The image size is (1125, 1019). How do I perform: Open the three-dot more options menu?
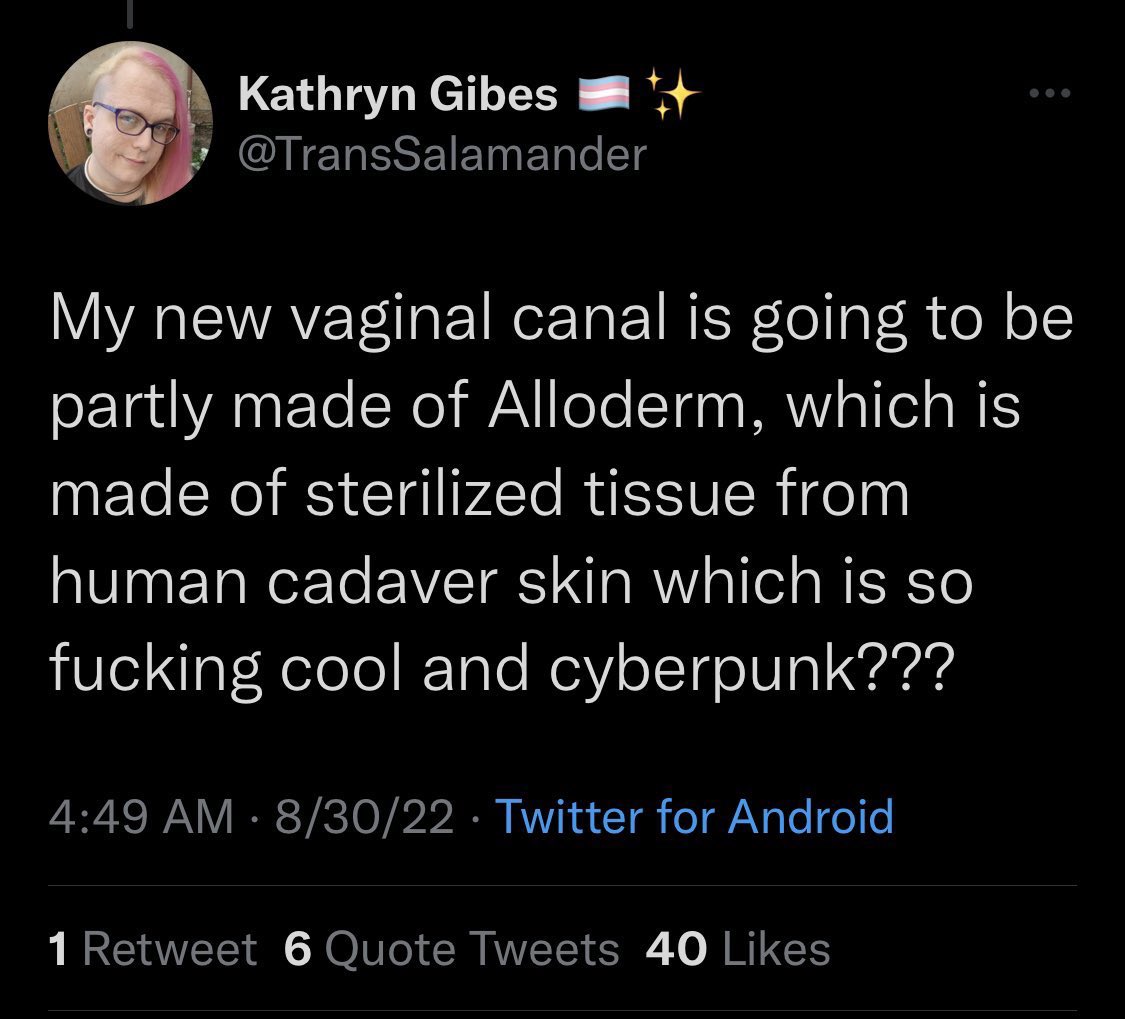tap(1052, 95)
